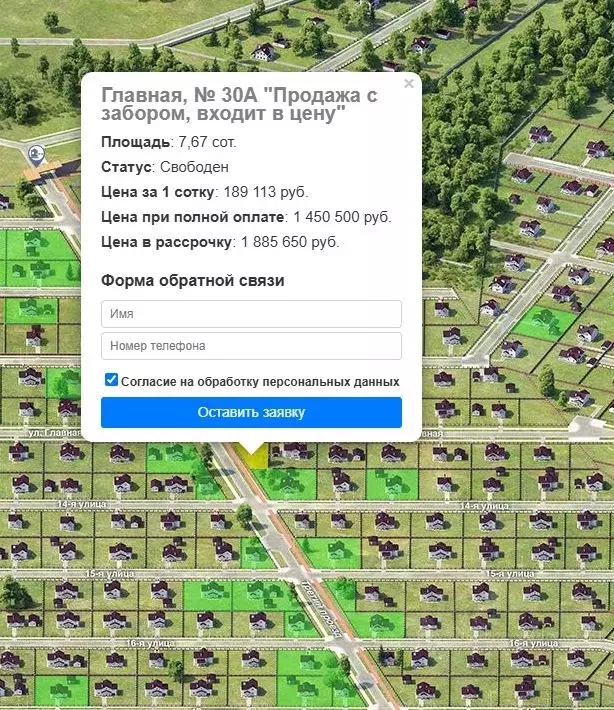This screenshot has height=710, width=614.
Task: Click the Форма обратной связи heading
Action: 193,280
